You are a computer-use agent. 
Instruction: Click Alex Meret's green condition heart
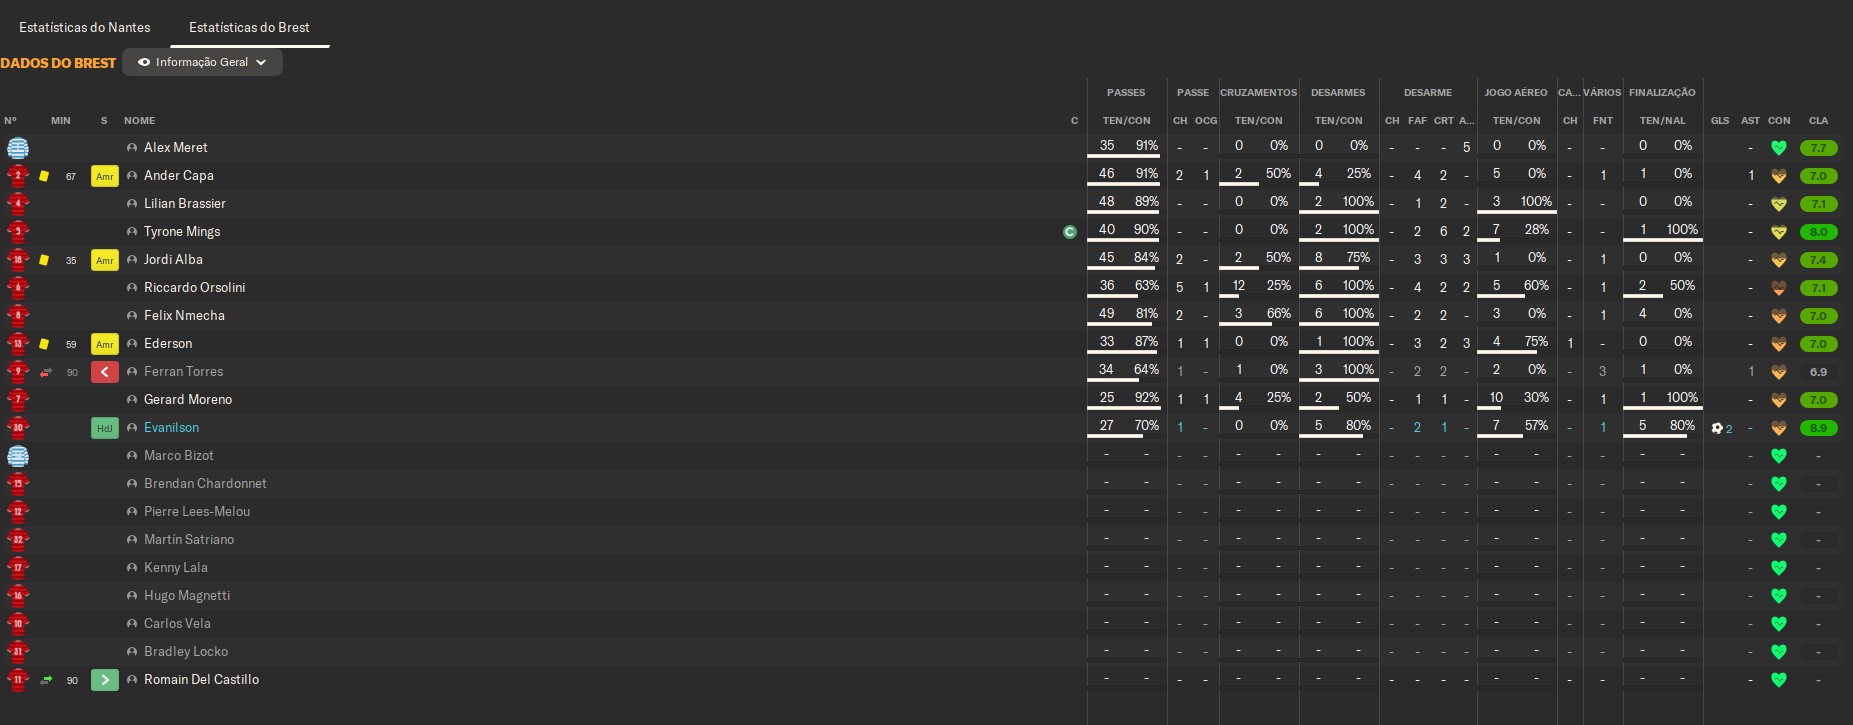tap(1778, 148)
